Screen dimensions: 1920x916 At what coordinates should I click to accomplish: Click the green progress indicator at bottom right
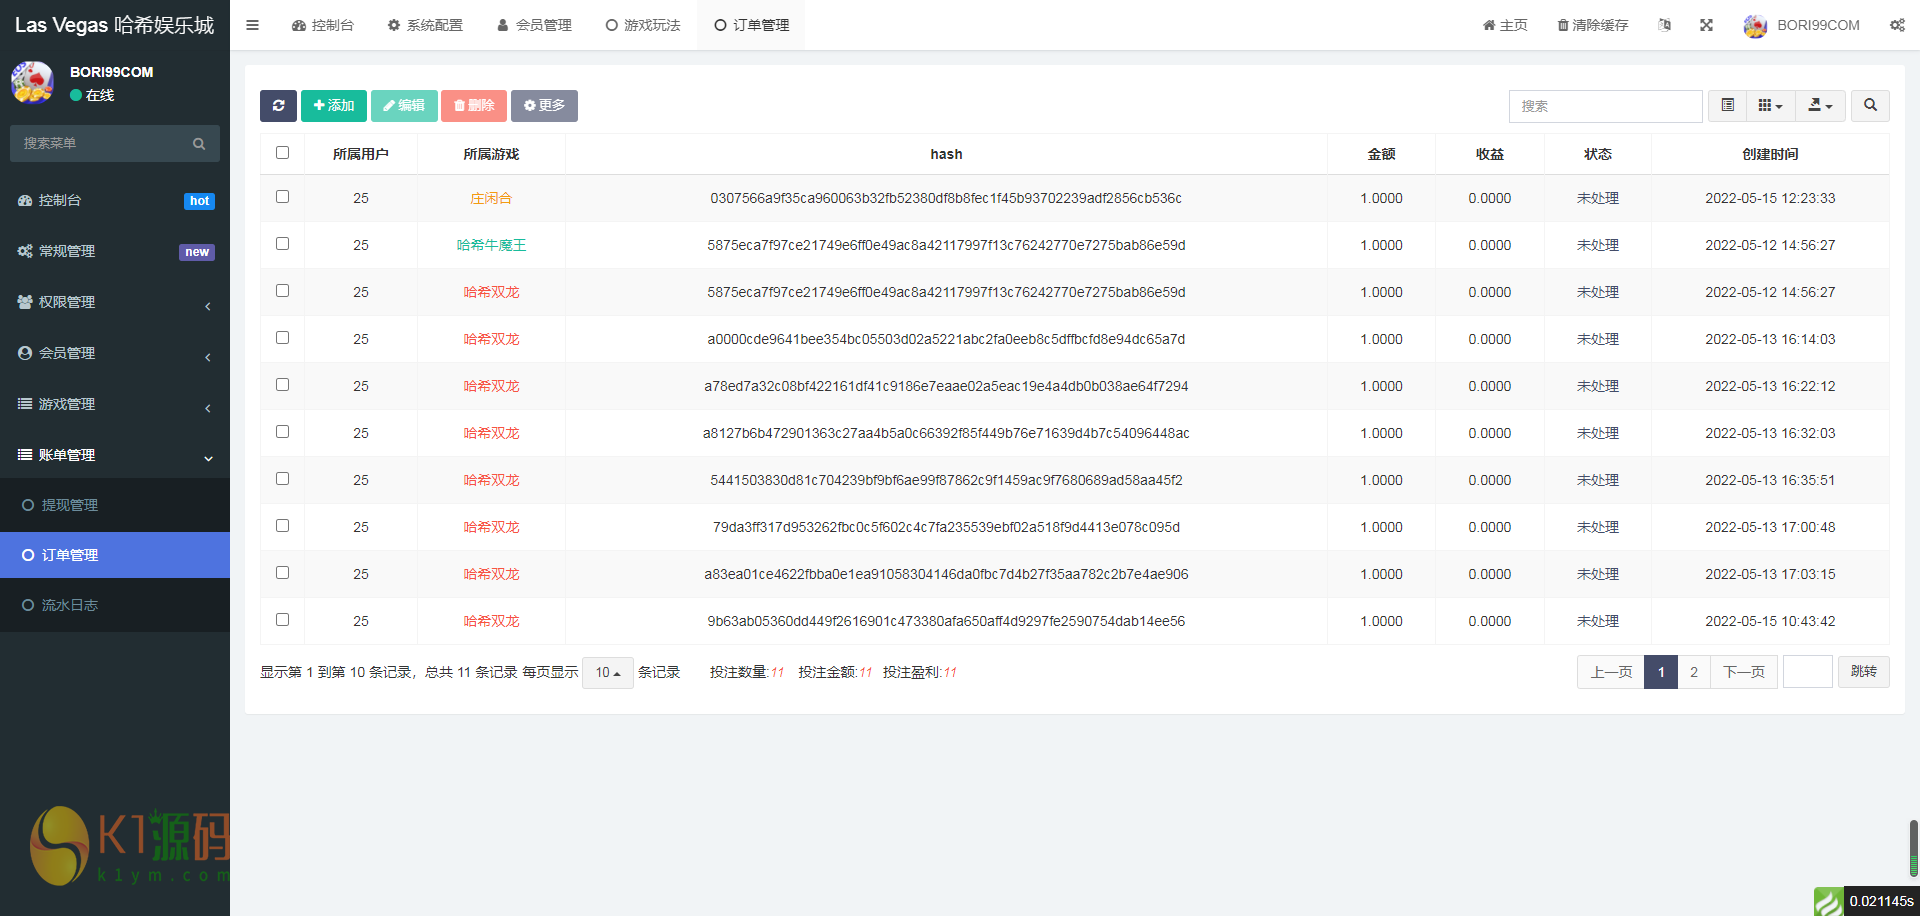point(1829,901)
